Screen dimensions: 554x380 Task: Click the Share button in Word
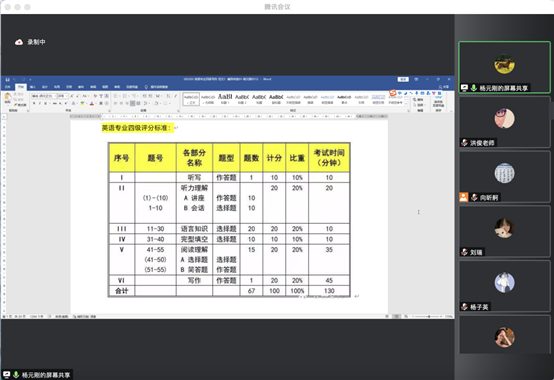click(x=444, y=87)
